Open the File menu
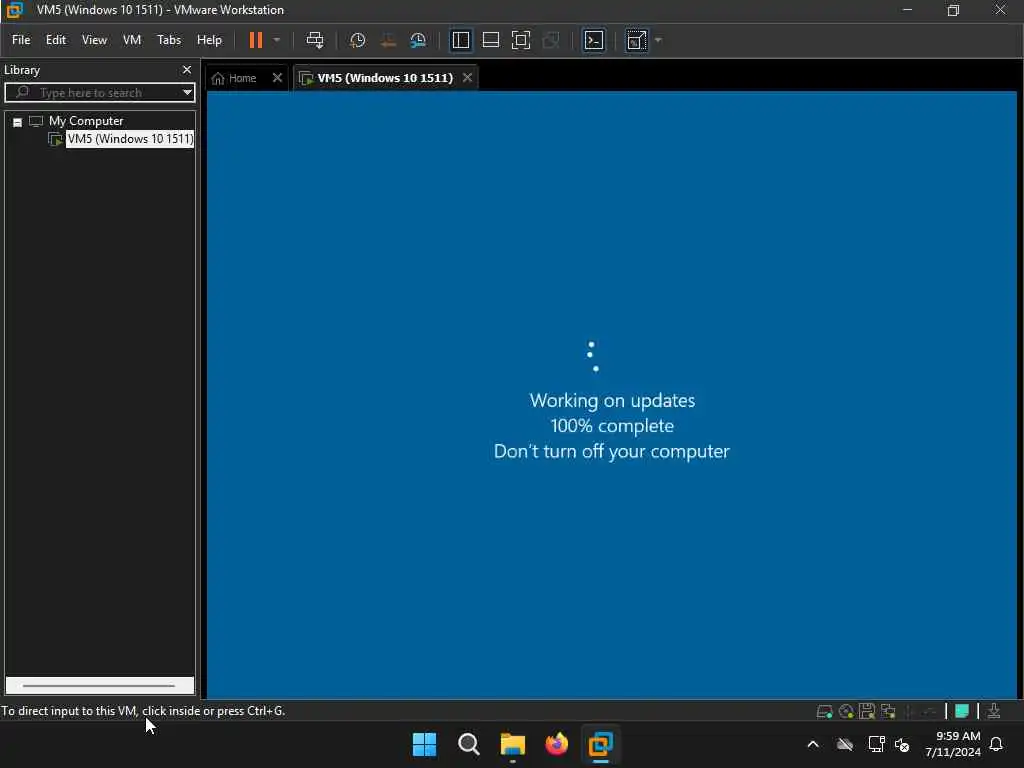Image resolution: width=1024 pixels, height=768 pixels. tap(21, 40)
